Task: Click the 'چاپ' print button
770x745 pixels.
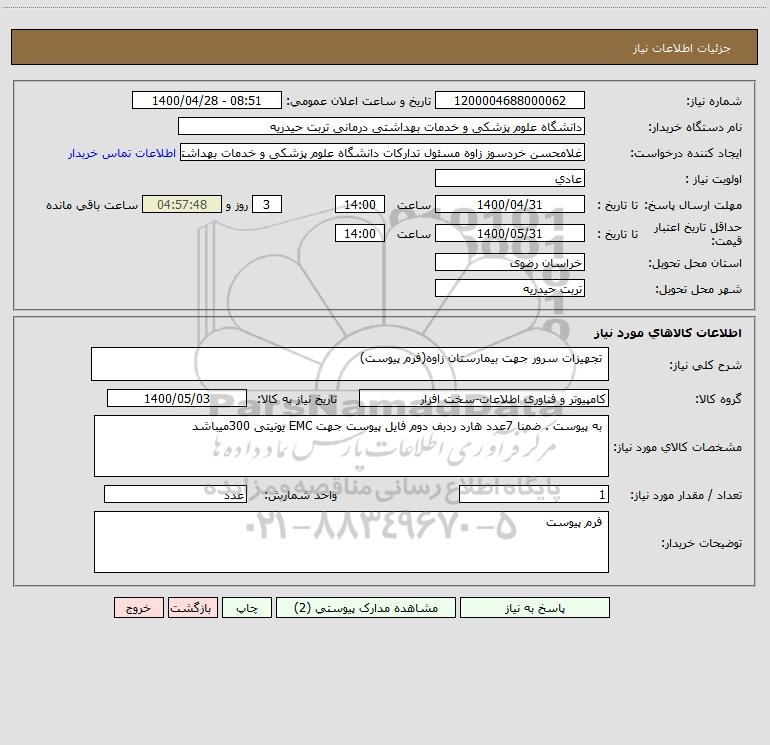Action: coord(247,608)
